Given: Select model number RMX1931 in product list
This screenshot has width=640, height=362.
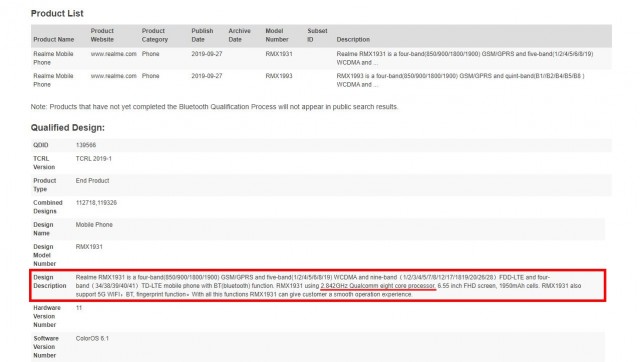Looking at the screenshot, I should [279, 54].
